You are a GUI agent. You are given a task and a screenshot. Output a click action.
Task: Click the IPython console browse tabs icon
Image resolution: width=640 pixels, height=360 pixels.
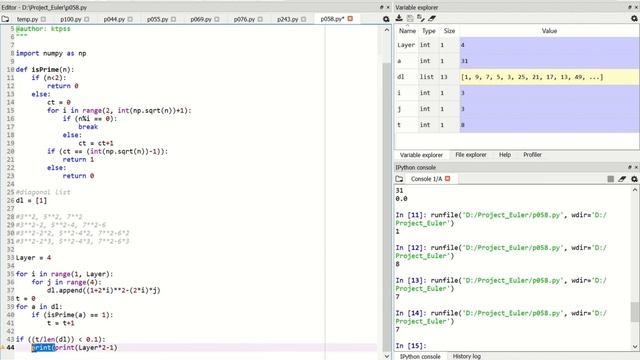tap(399, 179)
